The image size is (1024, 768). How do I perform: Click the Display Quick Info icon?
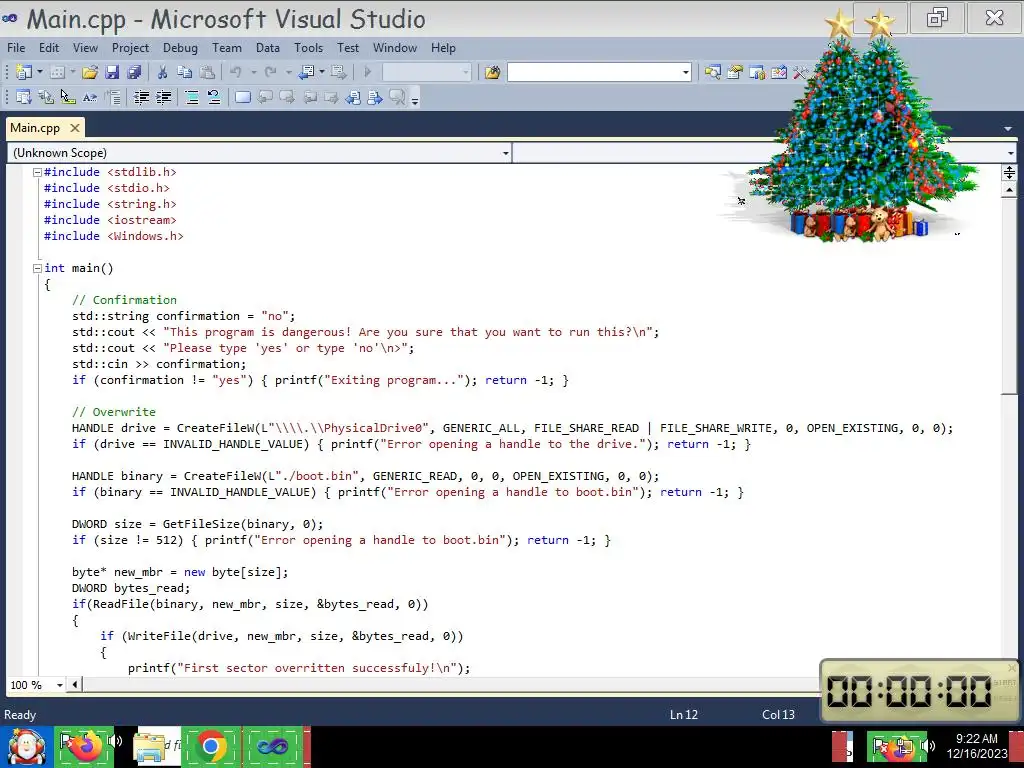click(68, 97)
